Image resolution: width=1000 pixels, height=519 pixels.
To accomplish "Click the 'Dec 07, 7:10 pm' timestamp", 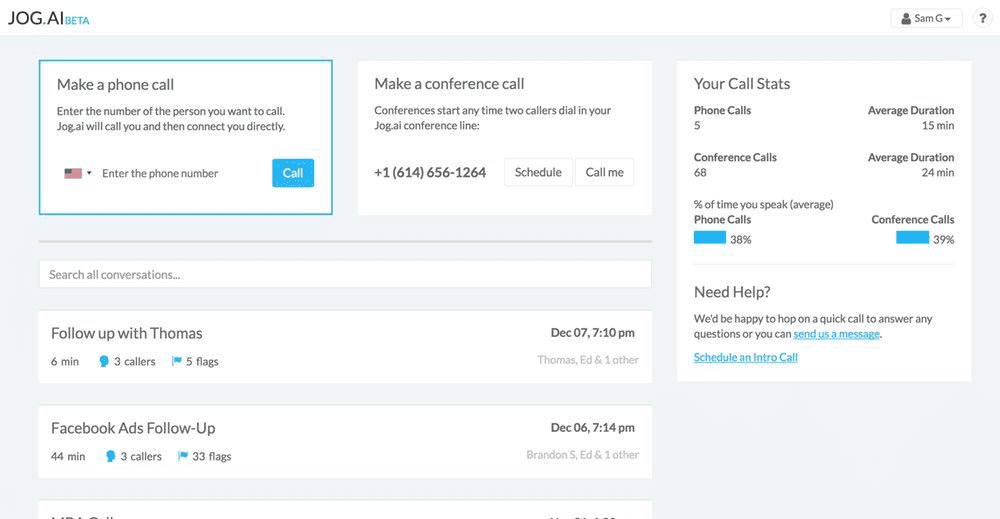I will pyautogui.click(x=592, y=333).
